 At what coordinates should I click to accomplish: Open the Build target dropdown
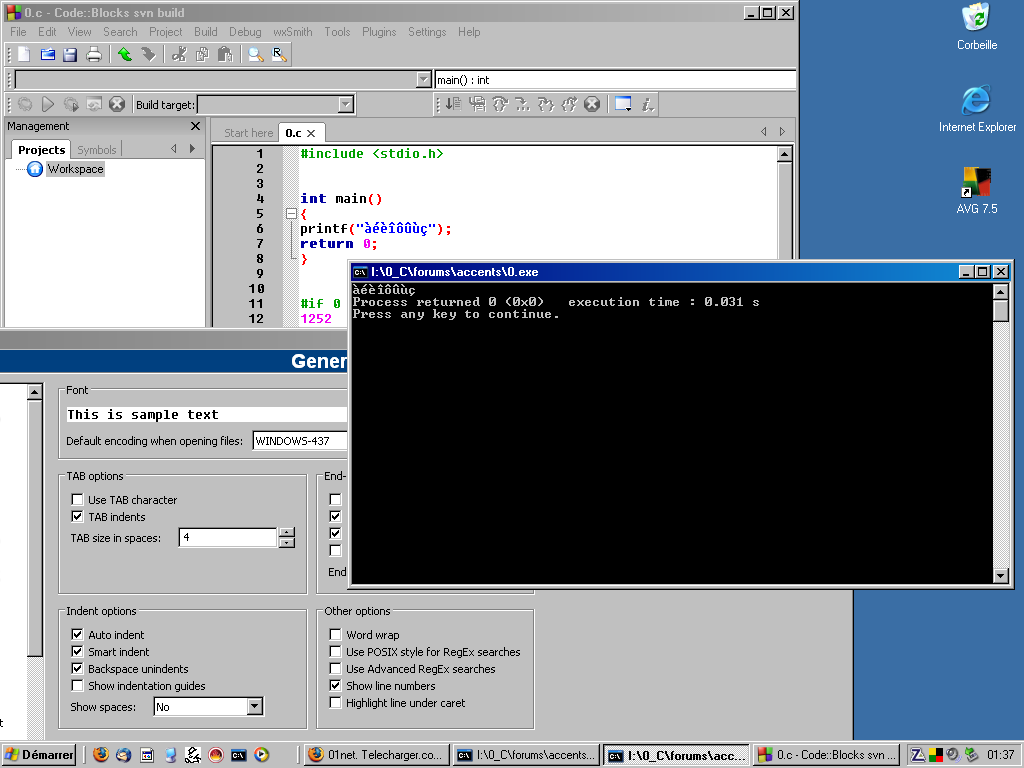[344, 103]
